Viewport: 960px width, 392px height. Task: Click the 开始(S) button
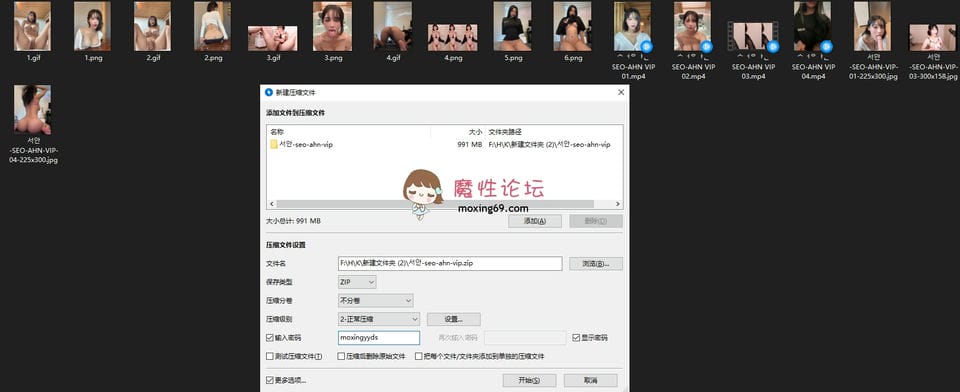point(529,380)
